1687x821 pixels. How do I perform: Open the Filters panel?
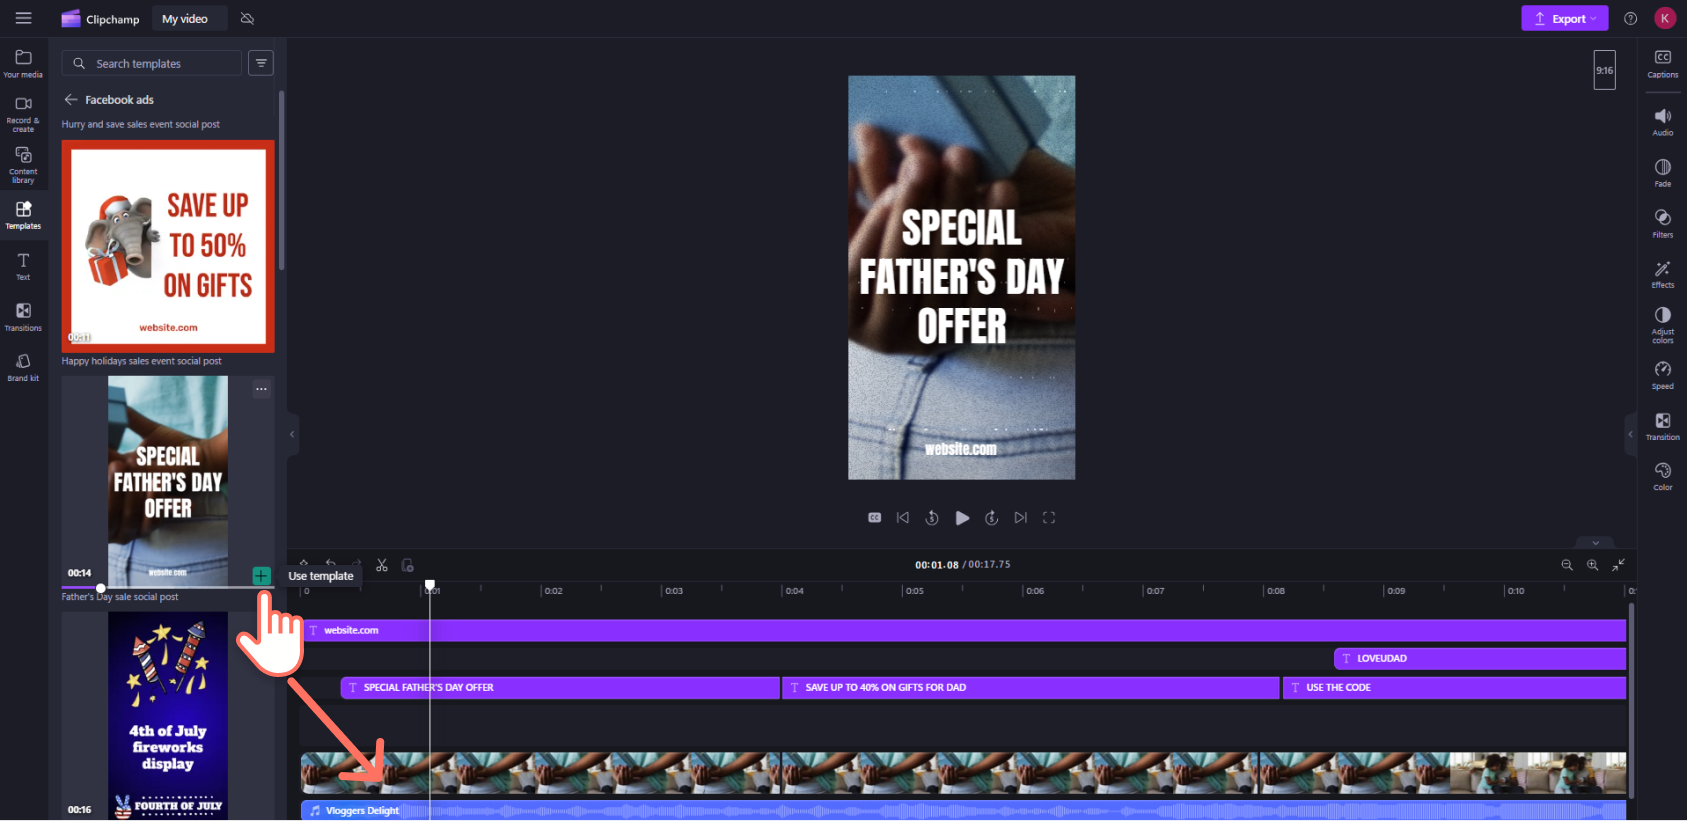point(1662,223)
